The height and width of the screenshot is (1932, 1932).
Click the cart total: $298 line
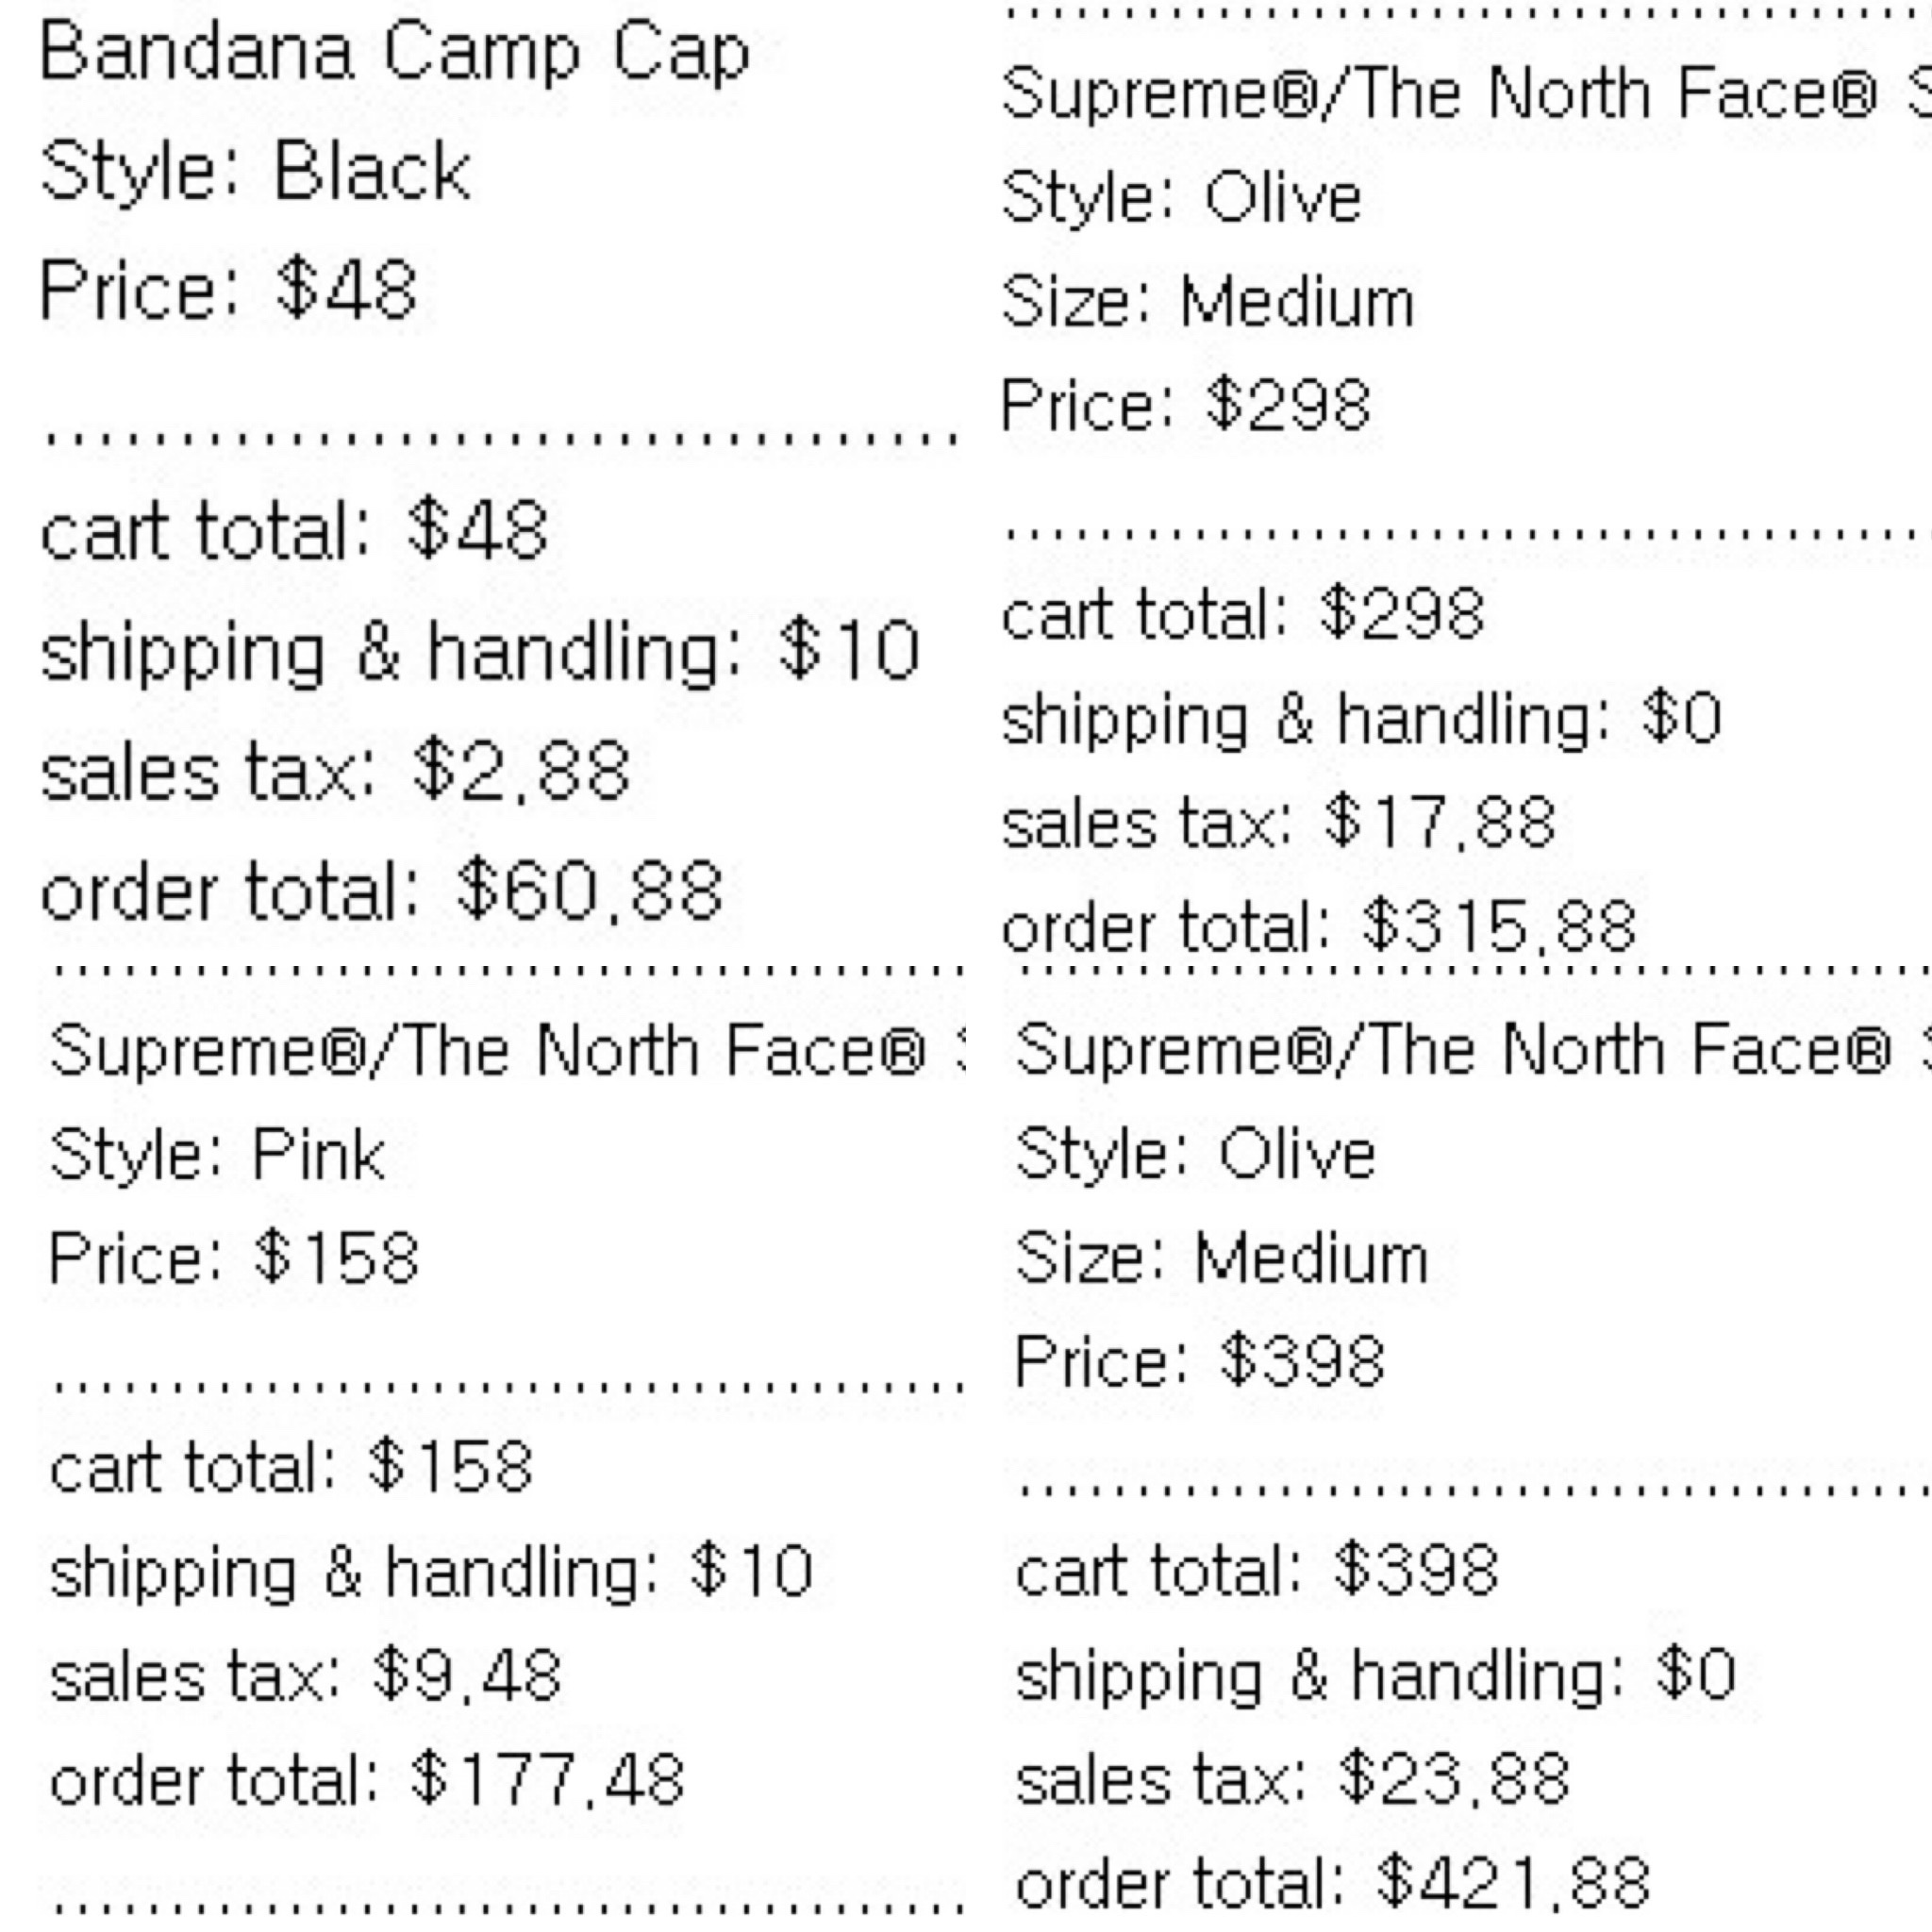point(1243,614)
